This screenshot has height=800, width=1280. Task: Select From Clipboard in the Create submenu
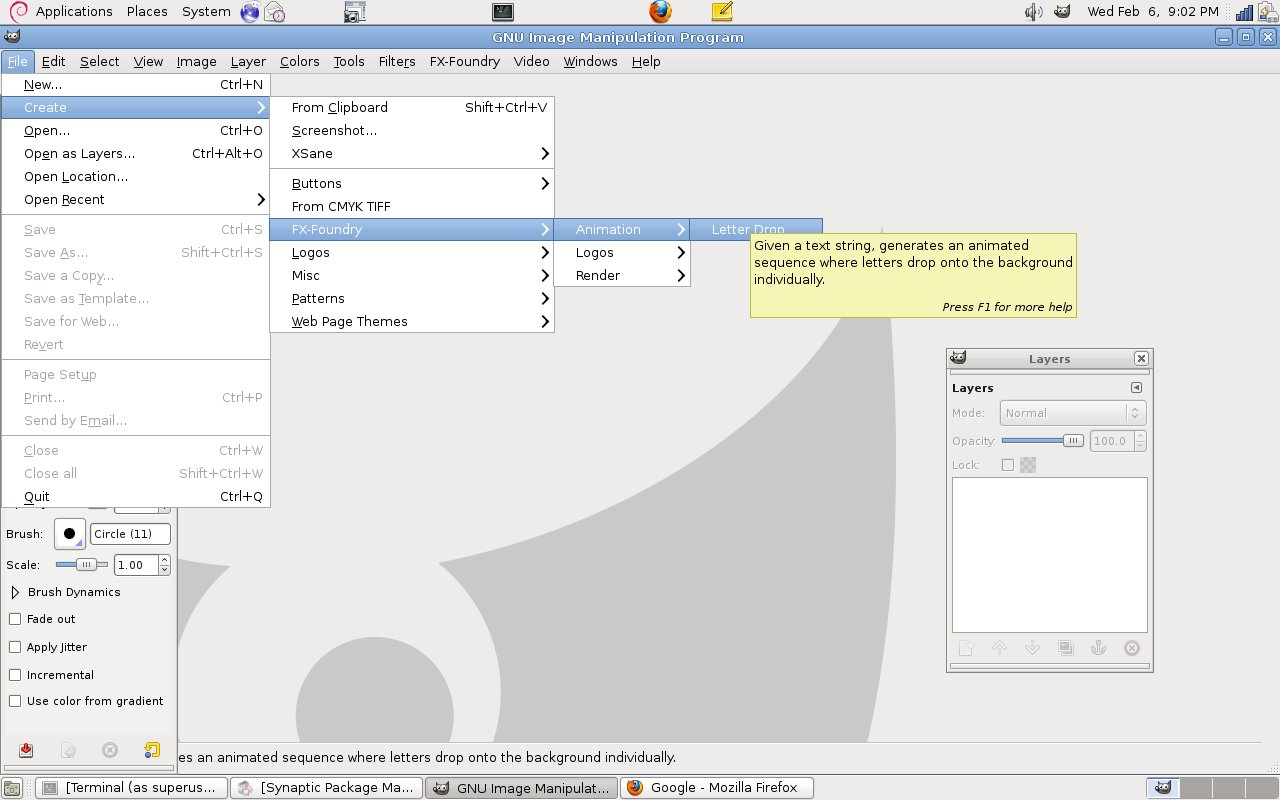[412, 107]
